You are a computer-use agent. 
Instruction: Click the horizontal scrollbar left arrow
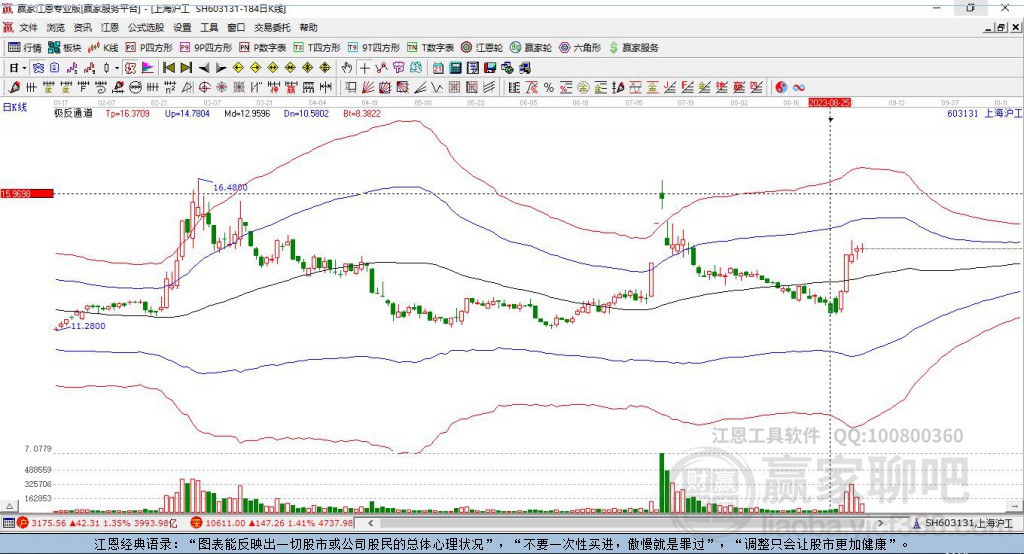tap(371, 523)
